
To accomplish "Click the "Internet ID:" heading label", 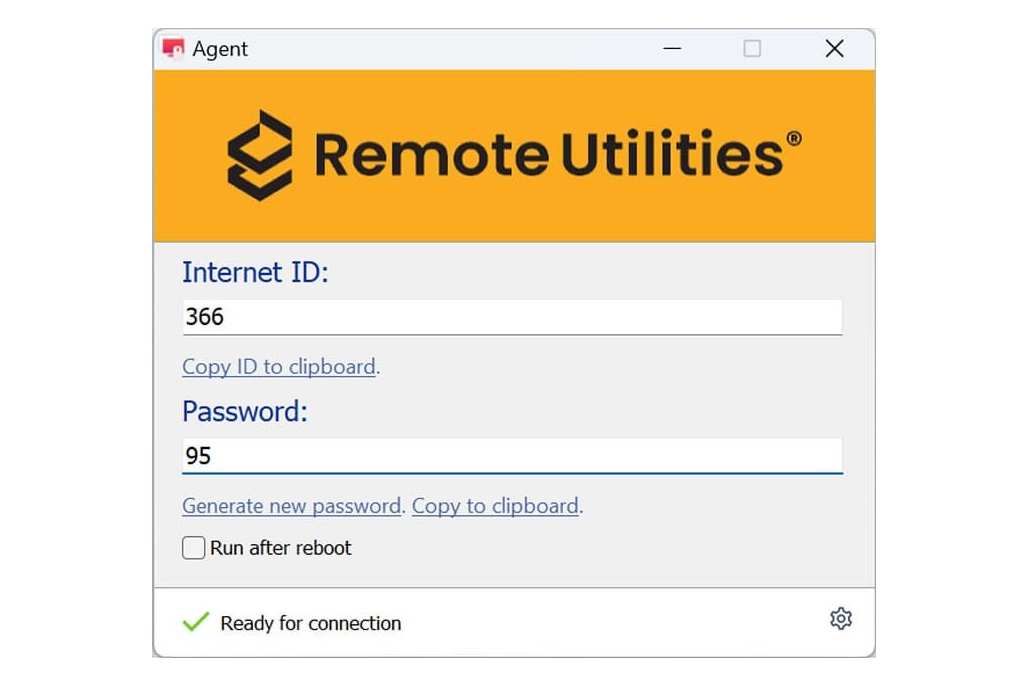I will (255, 272).
